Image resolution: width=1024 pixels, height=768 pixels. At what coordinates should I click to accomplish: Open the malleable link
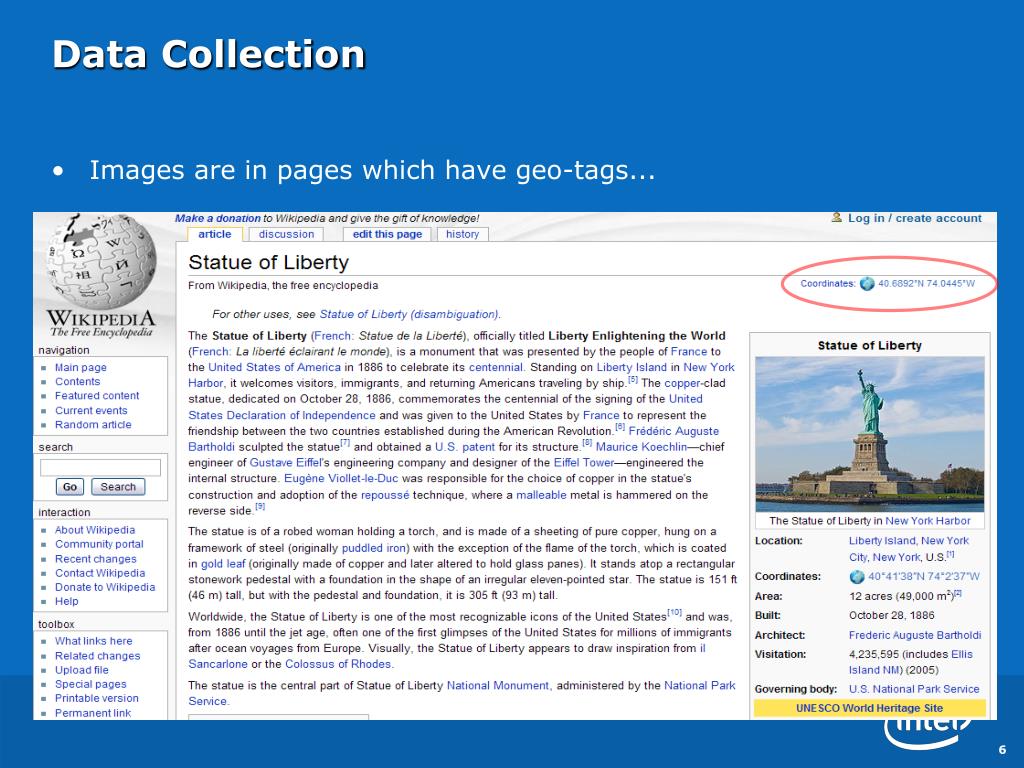click(x=541, y=495)
